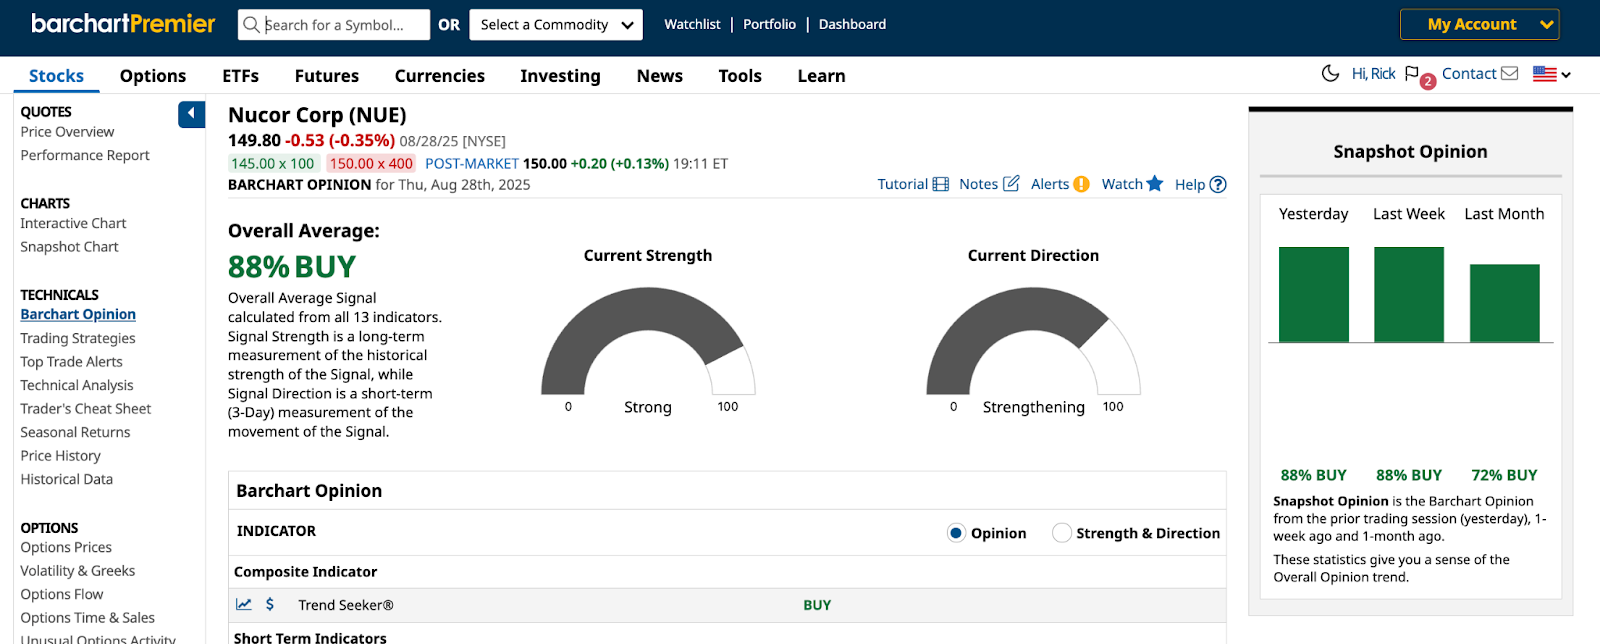Click barchart Premier logo
This screenshot has height=644, width=1600.
tap(123, 23)
